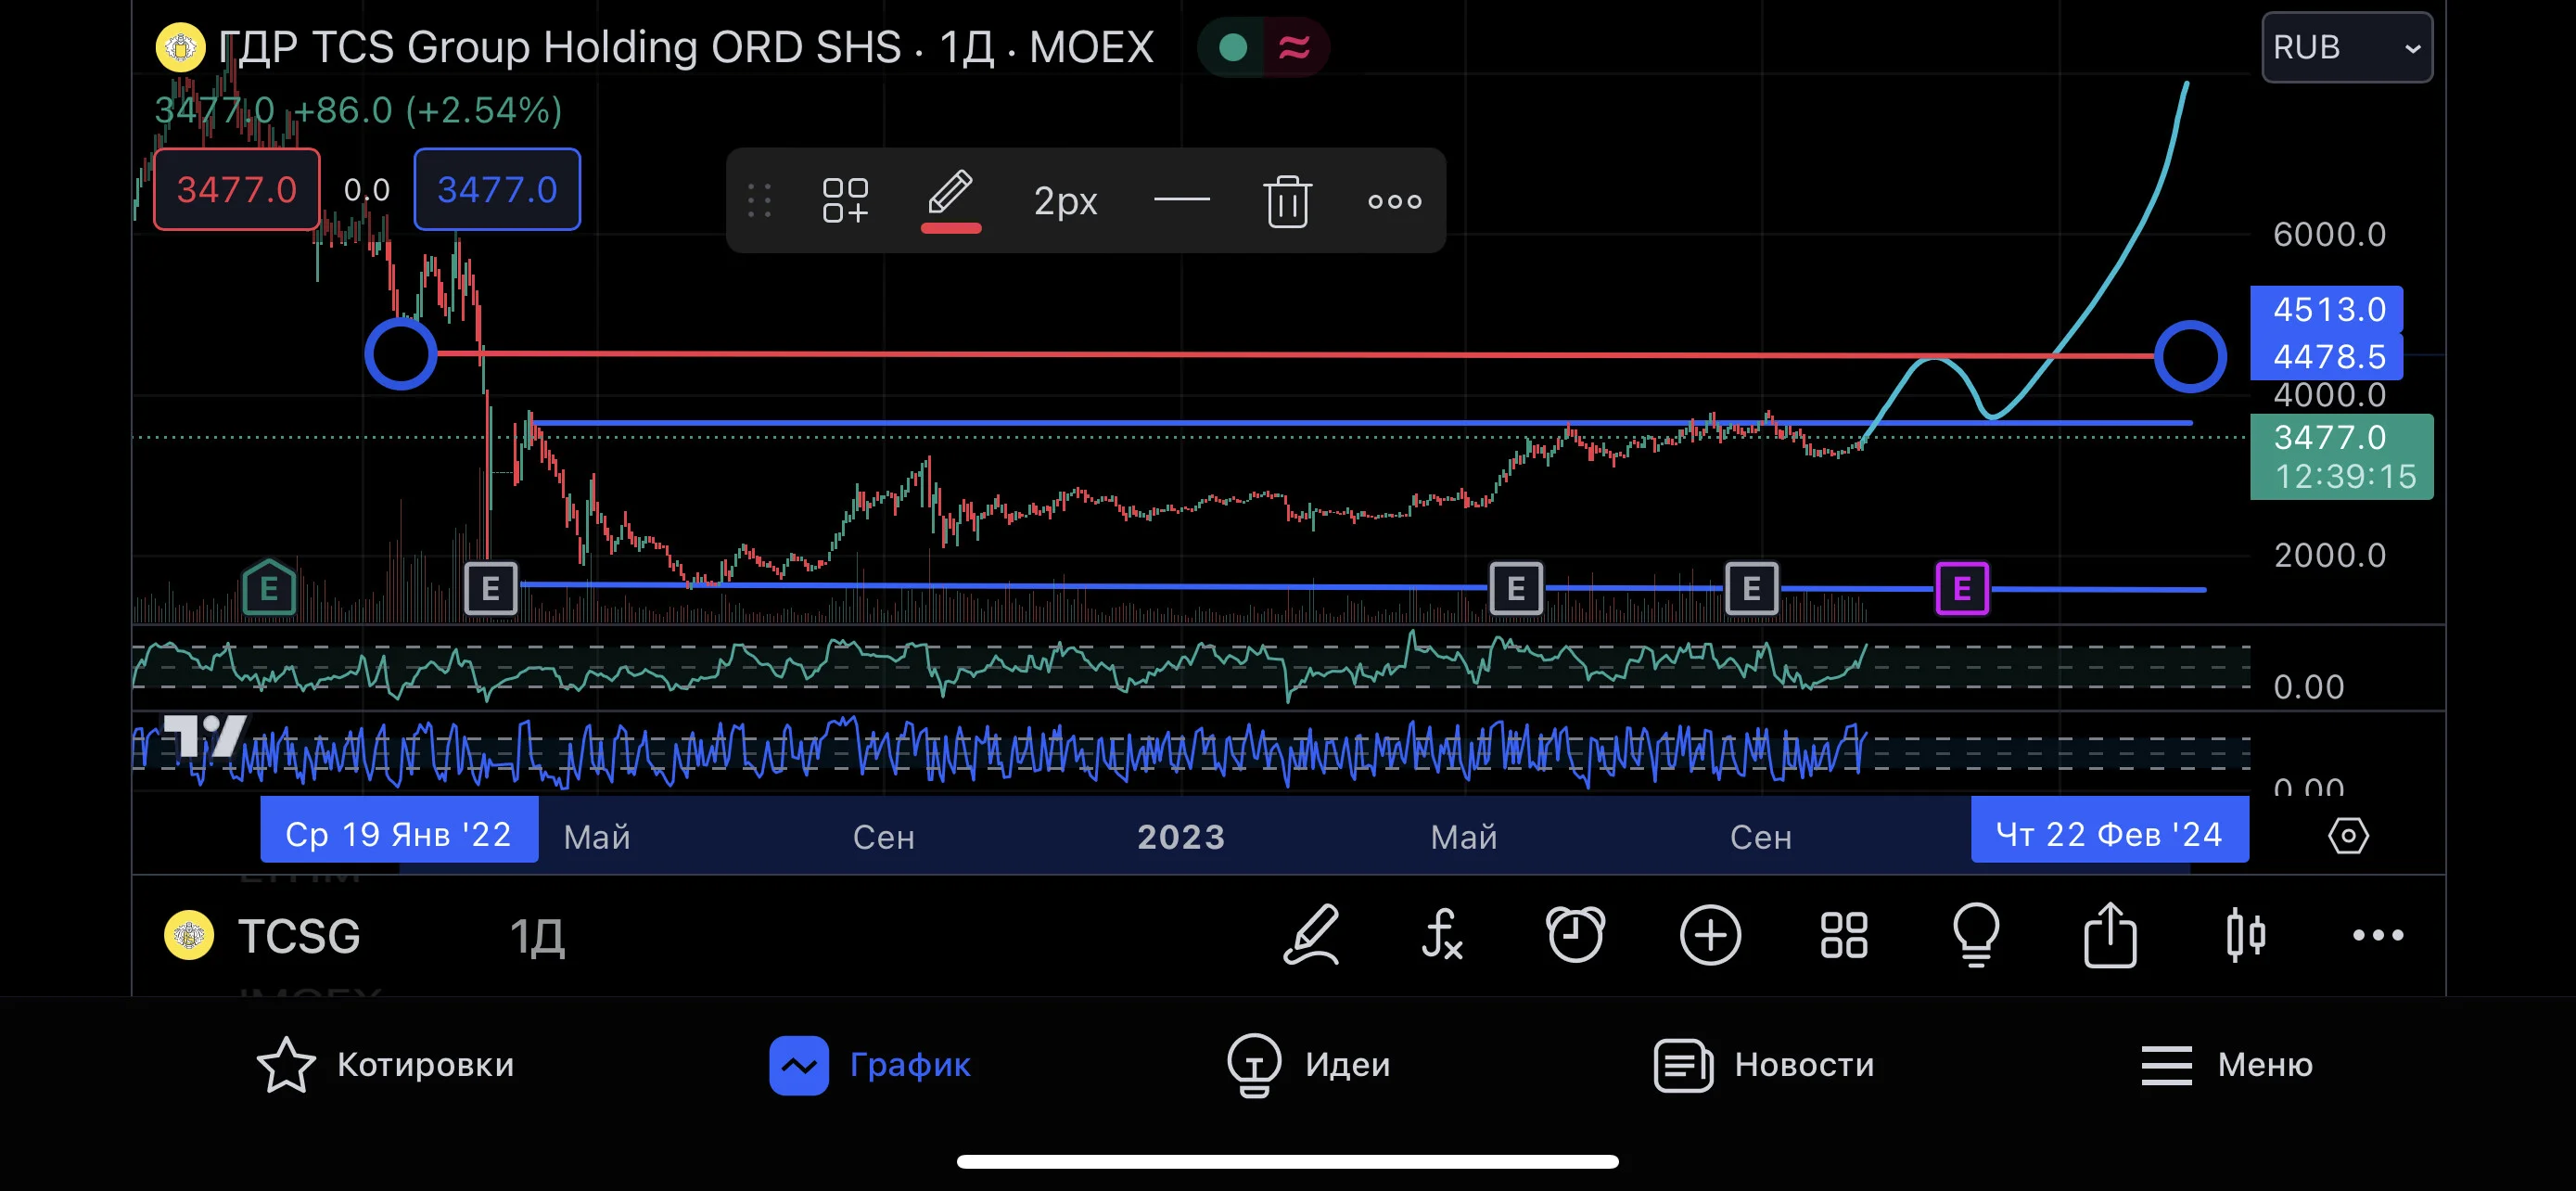Share the chart using share icon
The image size is (2576, 1191).
2110,935
